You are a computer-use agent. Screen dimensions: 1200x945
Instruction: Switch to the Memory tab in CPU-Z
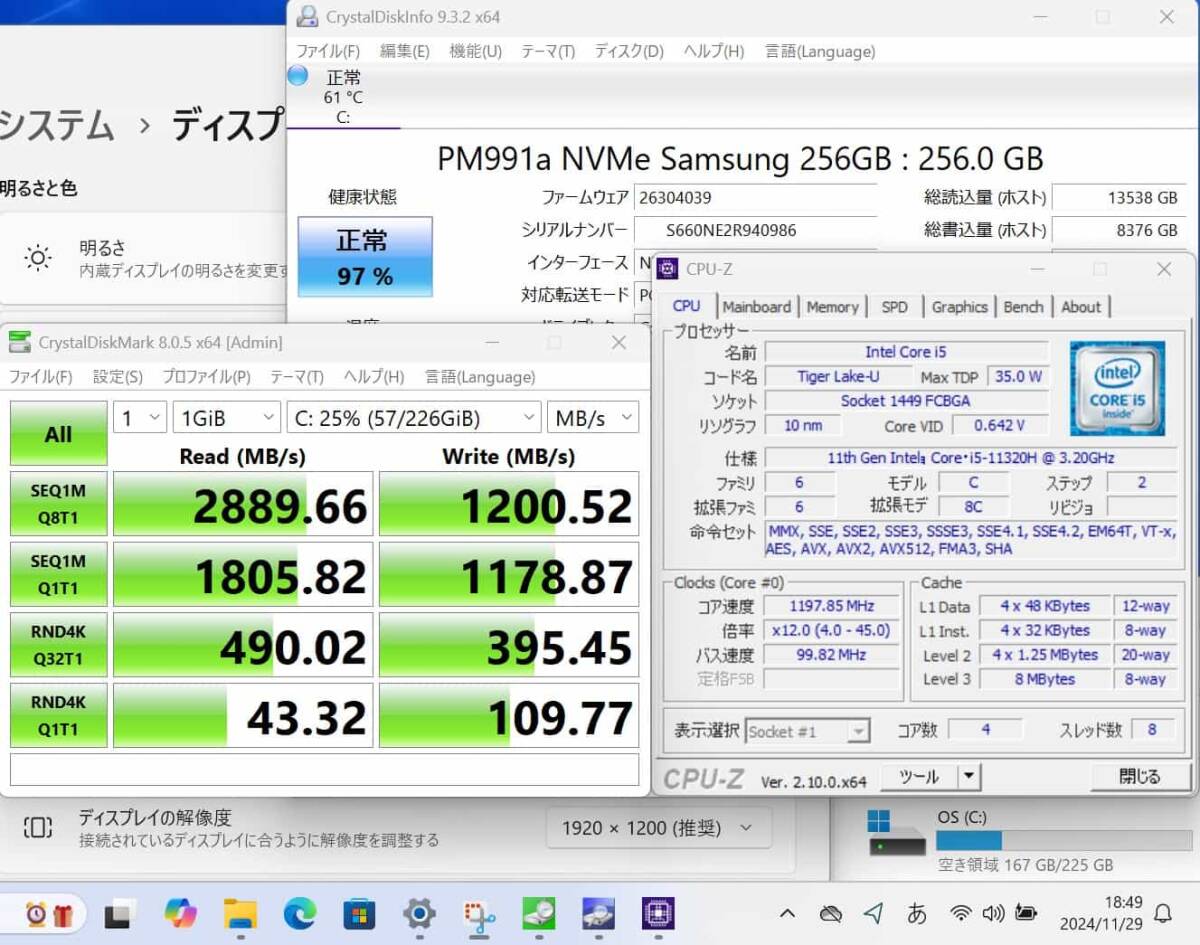(832, 307)
